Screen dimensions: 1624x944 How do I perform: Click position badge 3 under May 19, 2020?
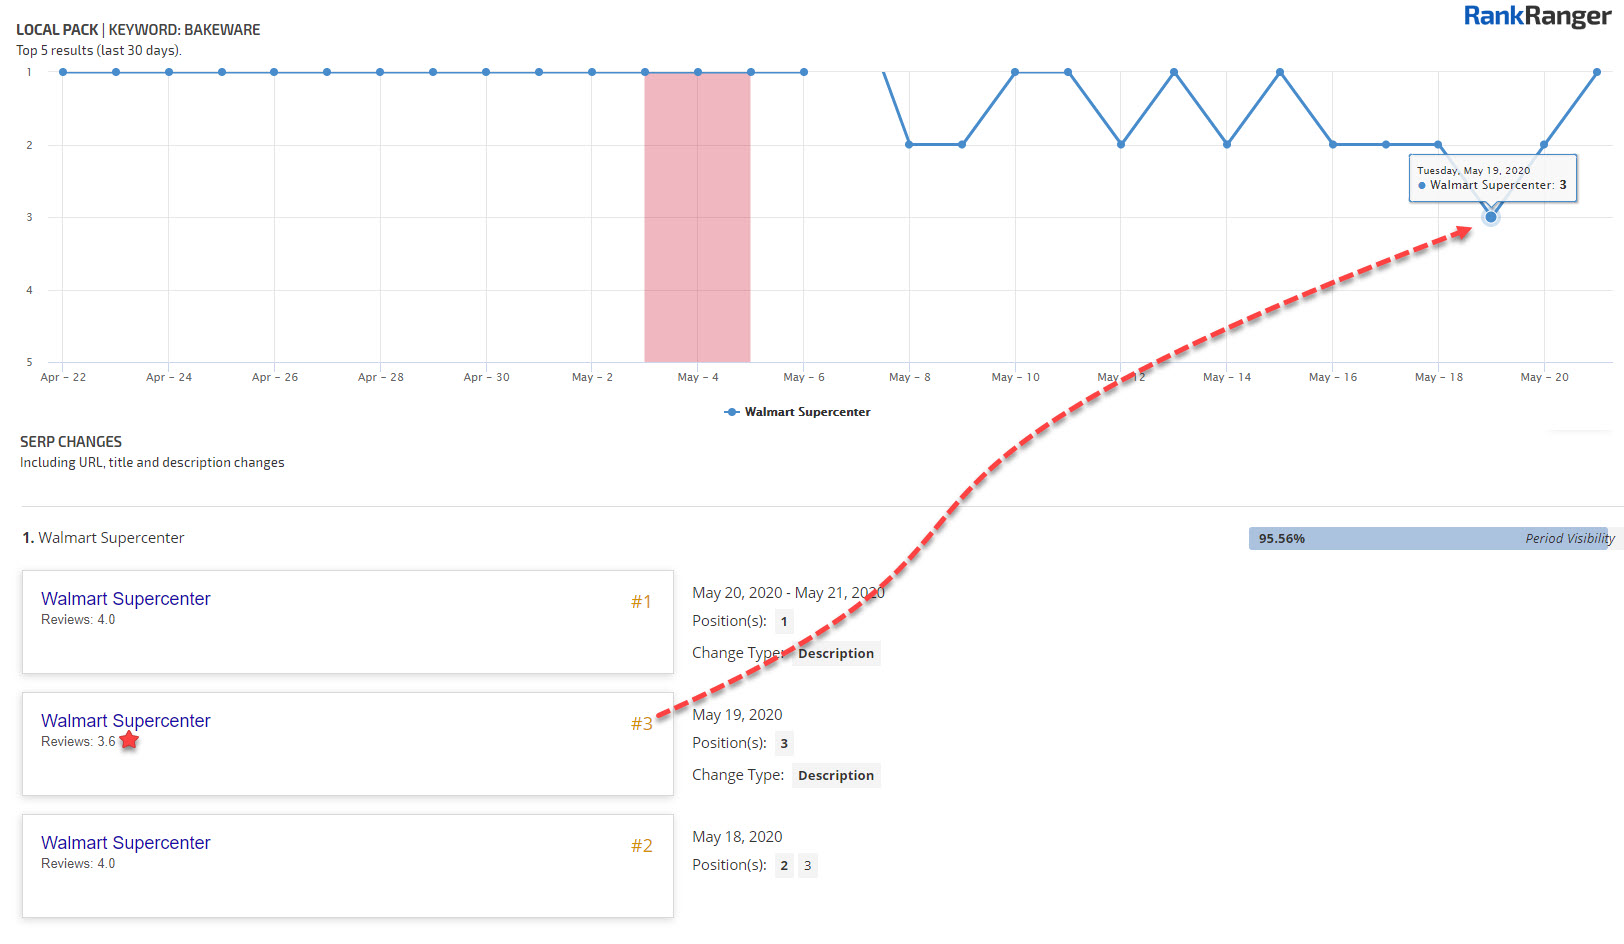(784, 743)
